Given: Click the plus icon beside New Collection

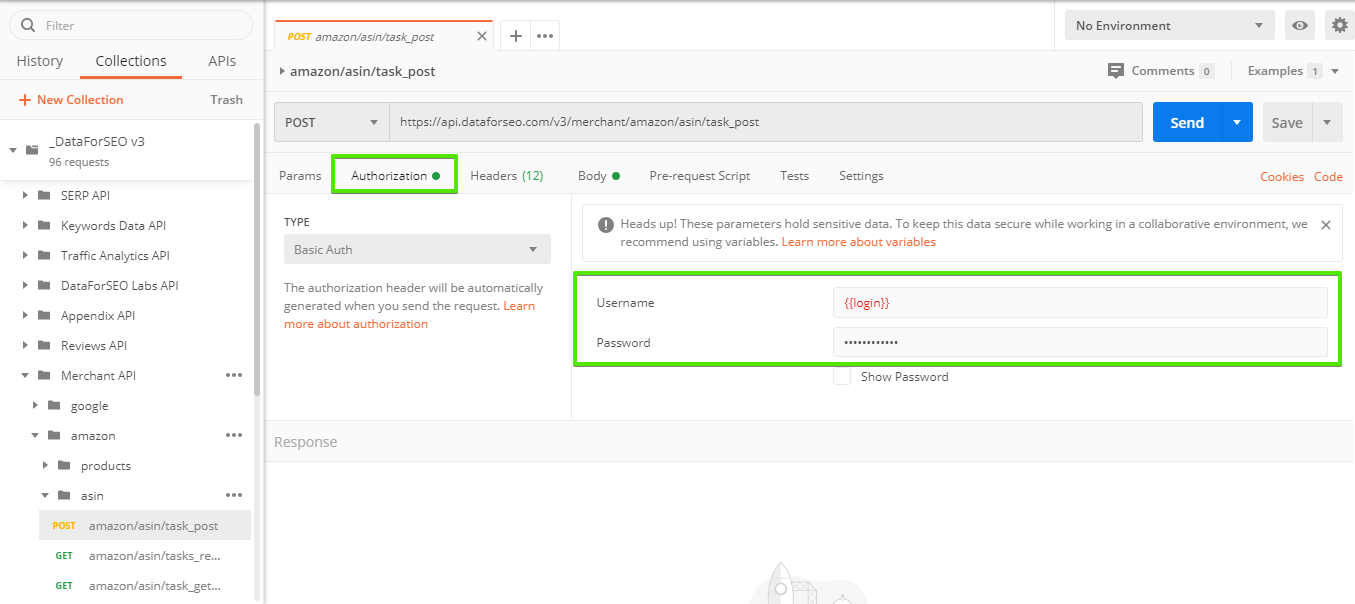Looking at the screenshot, I should [25, 100].
